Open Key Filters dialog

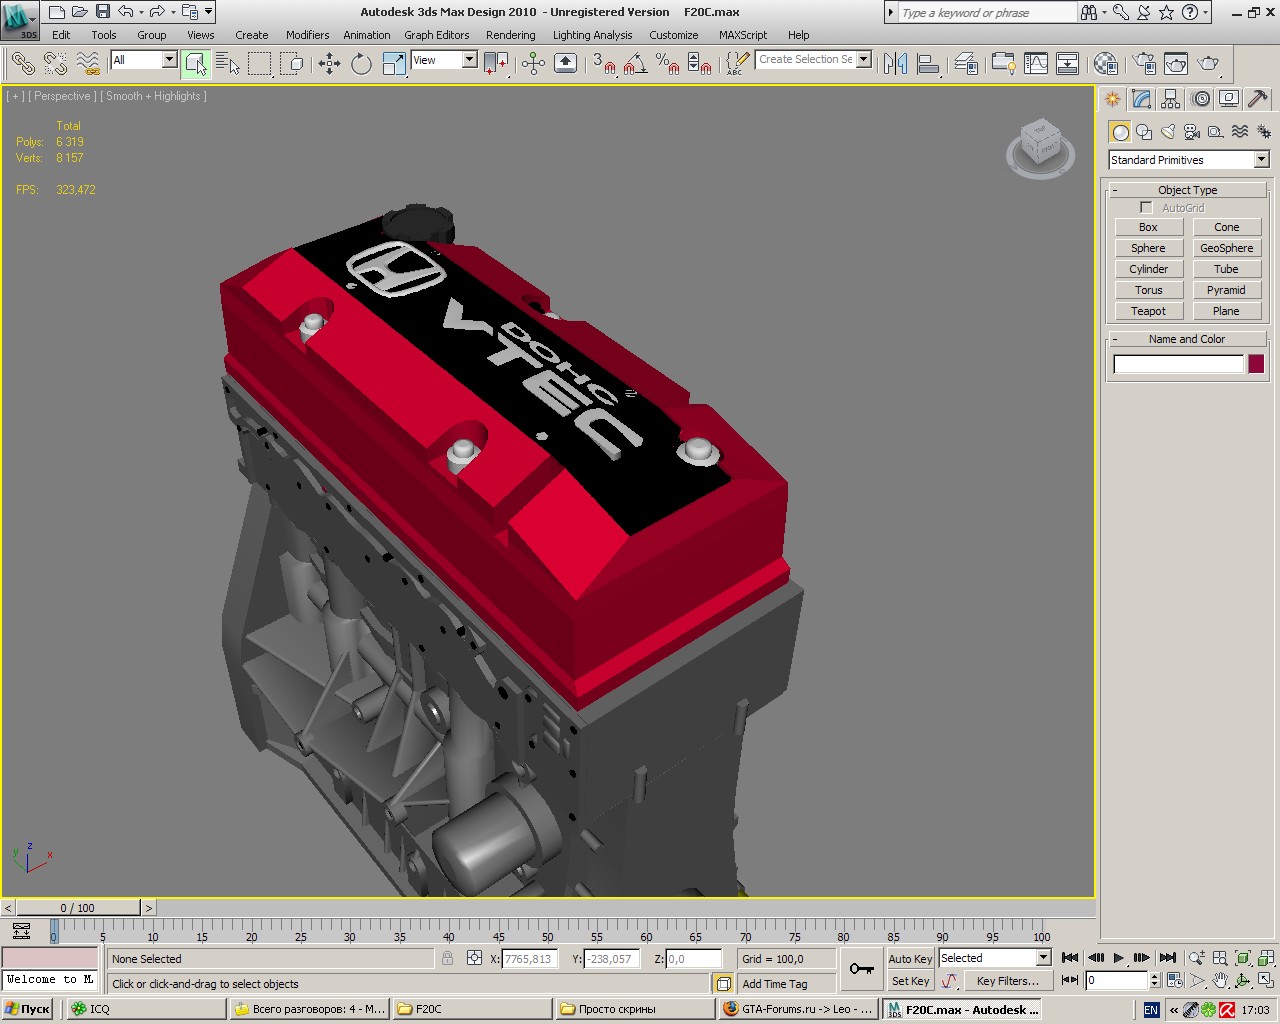click(x=1007, y=981)
